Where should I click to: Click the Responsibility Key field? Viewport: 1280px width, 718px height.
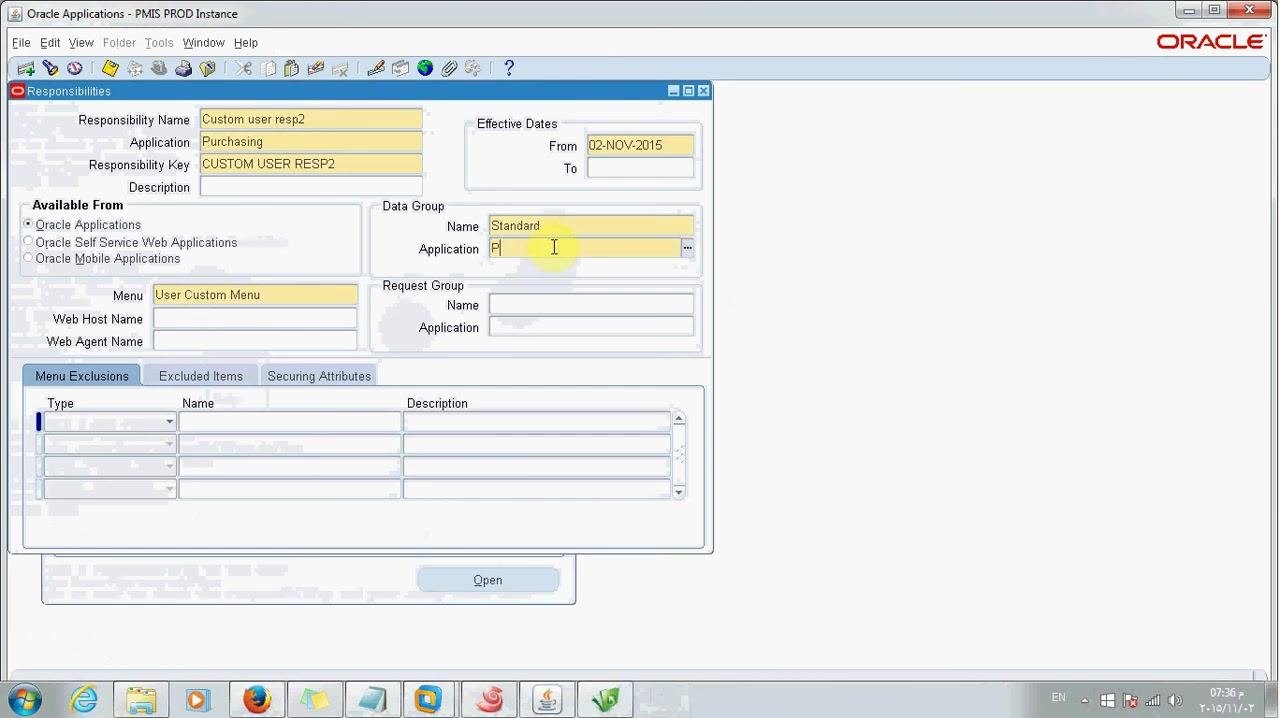[x=311, y=164]
